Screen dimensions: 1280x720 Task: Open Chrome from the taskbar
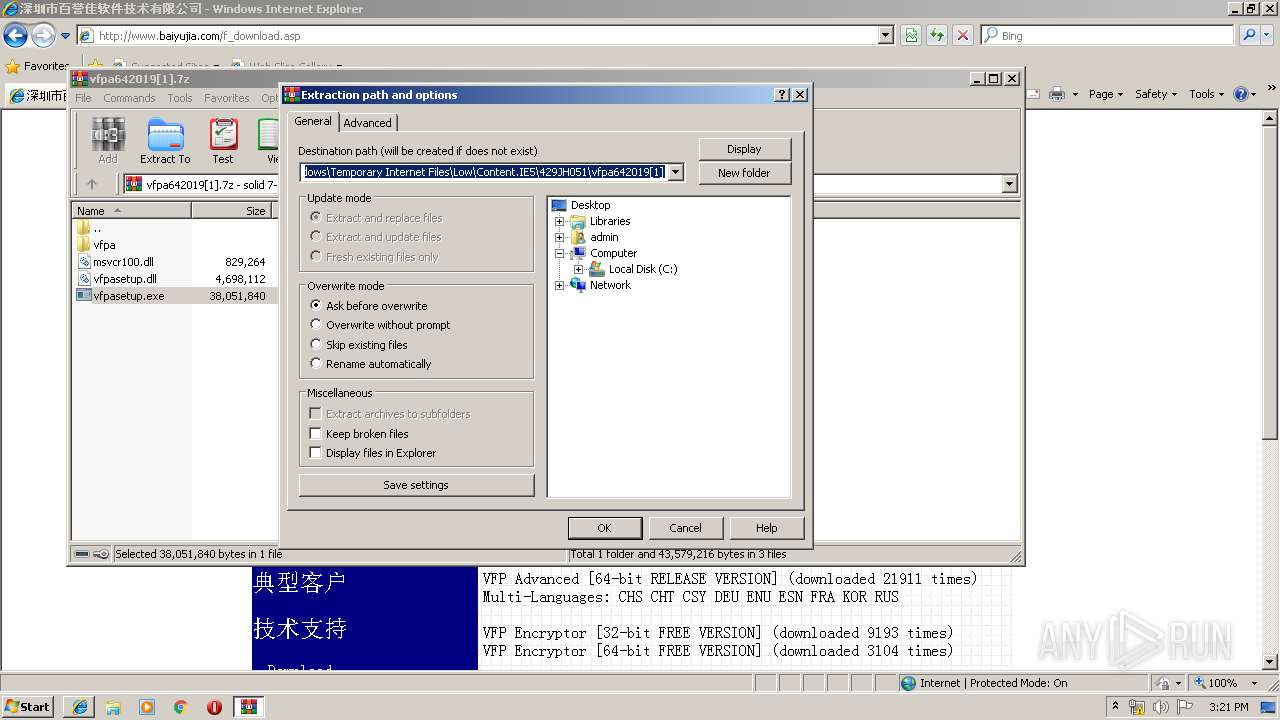click(x=181, y=707)
